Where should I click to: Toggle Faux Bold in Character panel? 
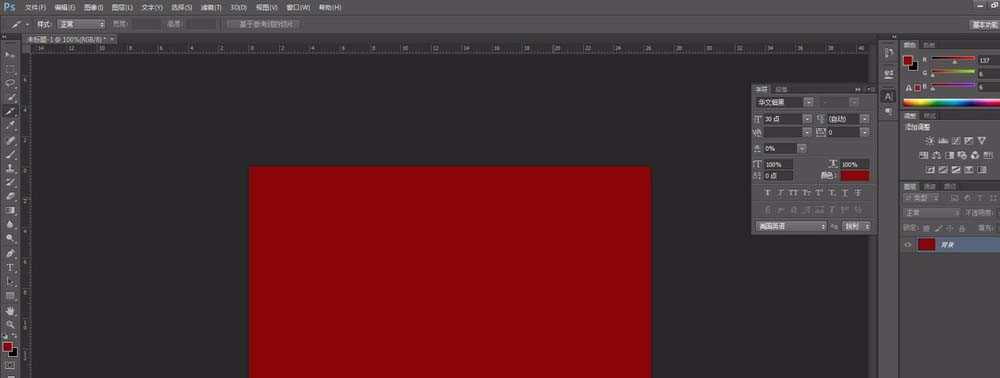pyautogui.click(x=767, y=193)
